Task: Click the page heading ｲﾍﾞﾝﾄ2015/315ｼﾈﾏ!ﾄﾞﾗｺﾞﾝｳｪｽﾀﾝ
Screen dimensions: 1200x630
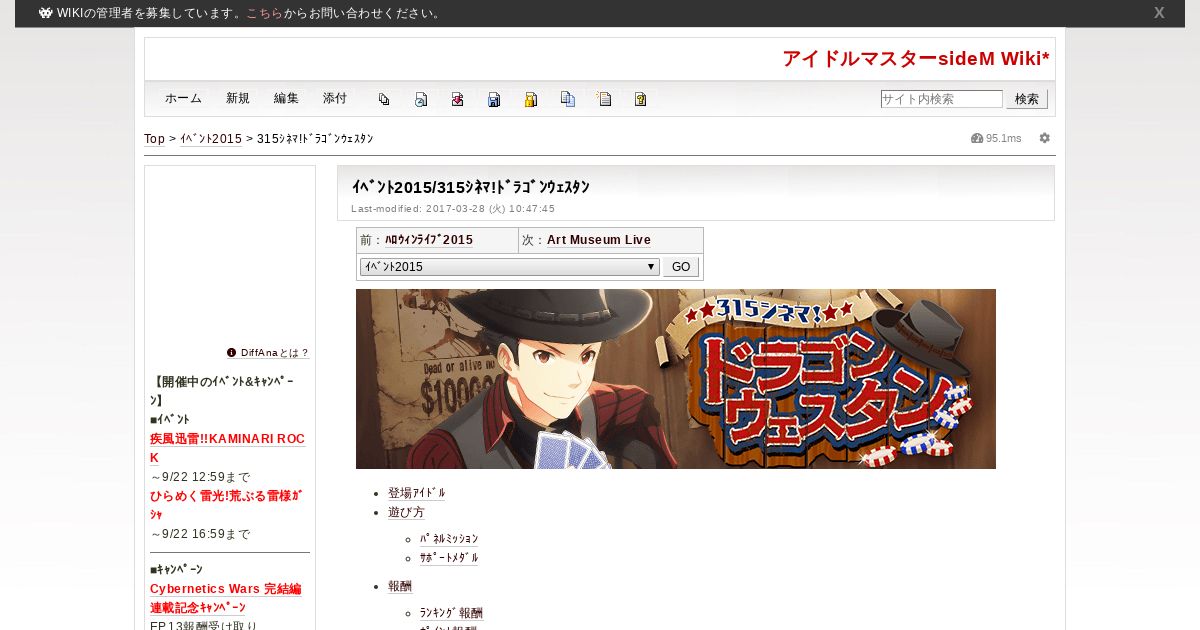Action: 470,187
